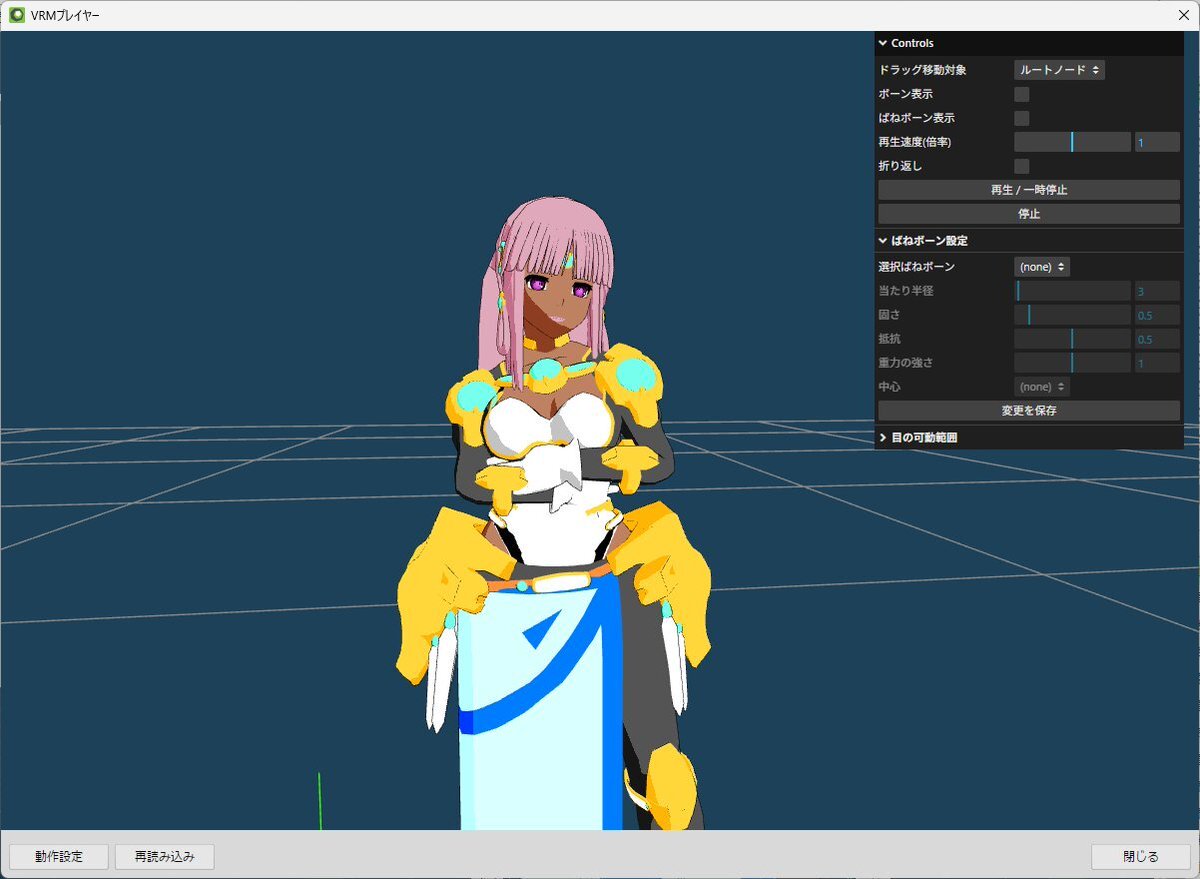Click the 抵抗 slider
Screen dimensions: 1200x879
click(1072, 339)
